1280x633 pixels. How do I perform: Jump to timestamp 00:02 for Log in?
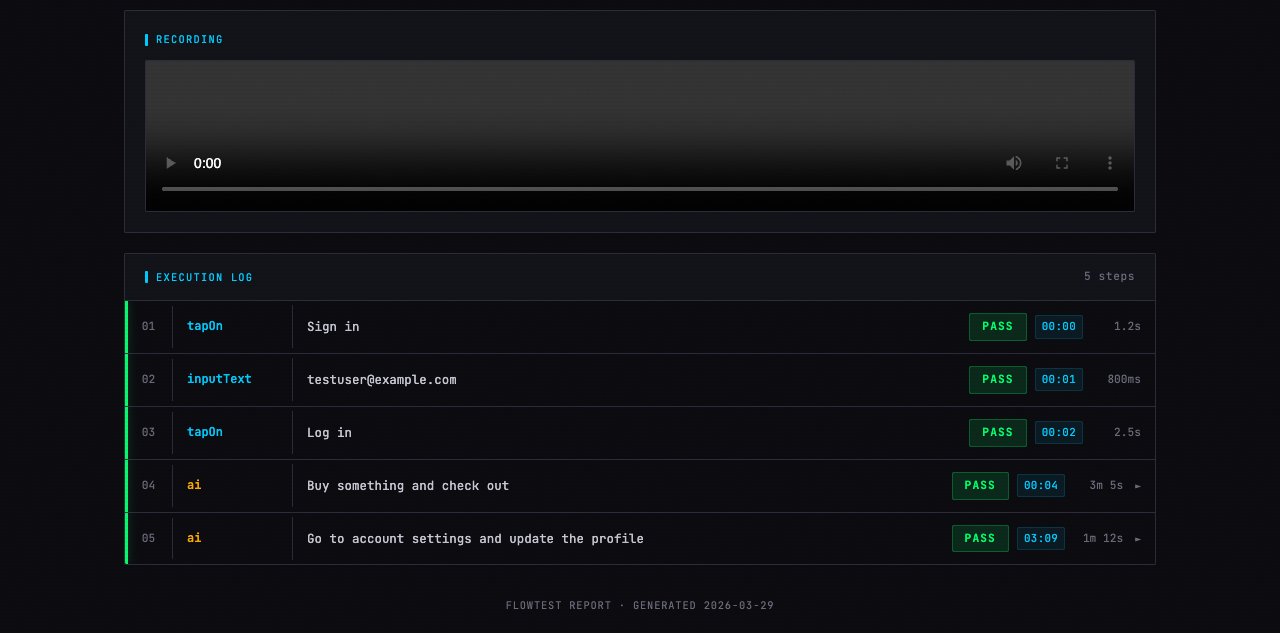(x=1059, y=432)
